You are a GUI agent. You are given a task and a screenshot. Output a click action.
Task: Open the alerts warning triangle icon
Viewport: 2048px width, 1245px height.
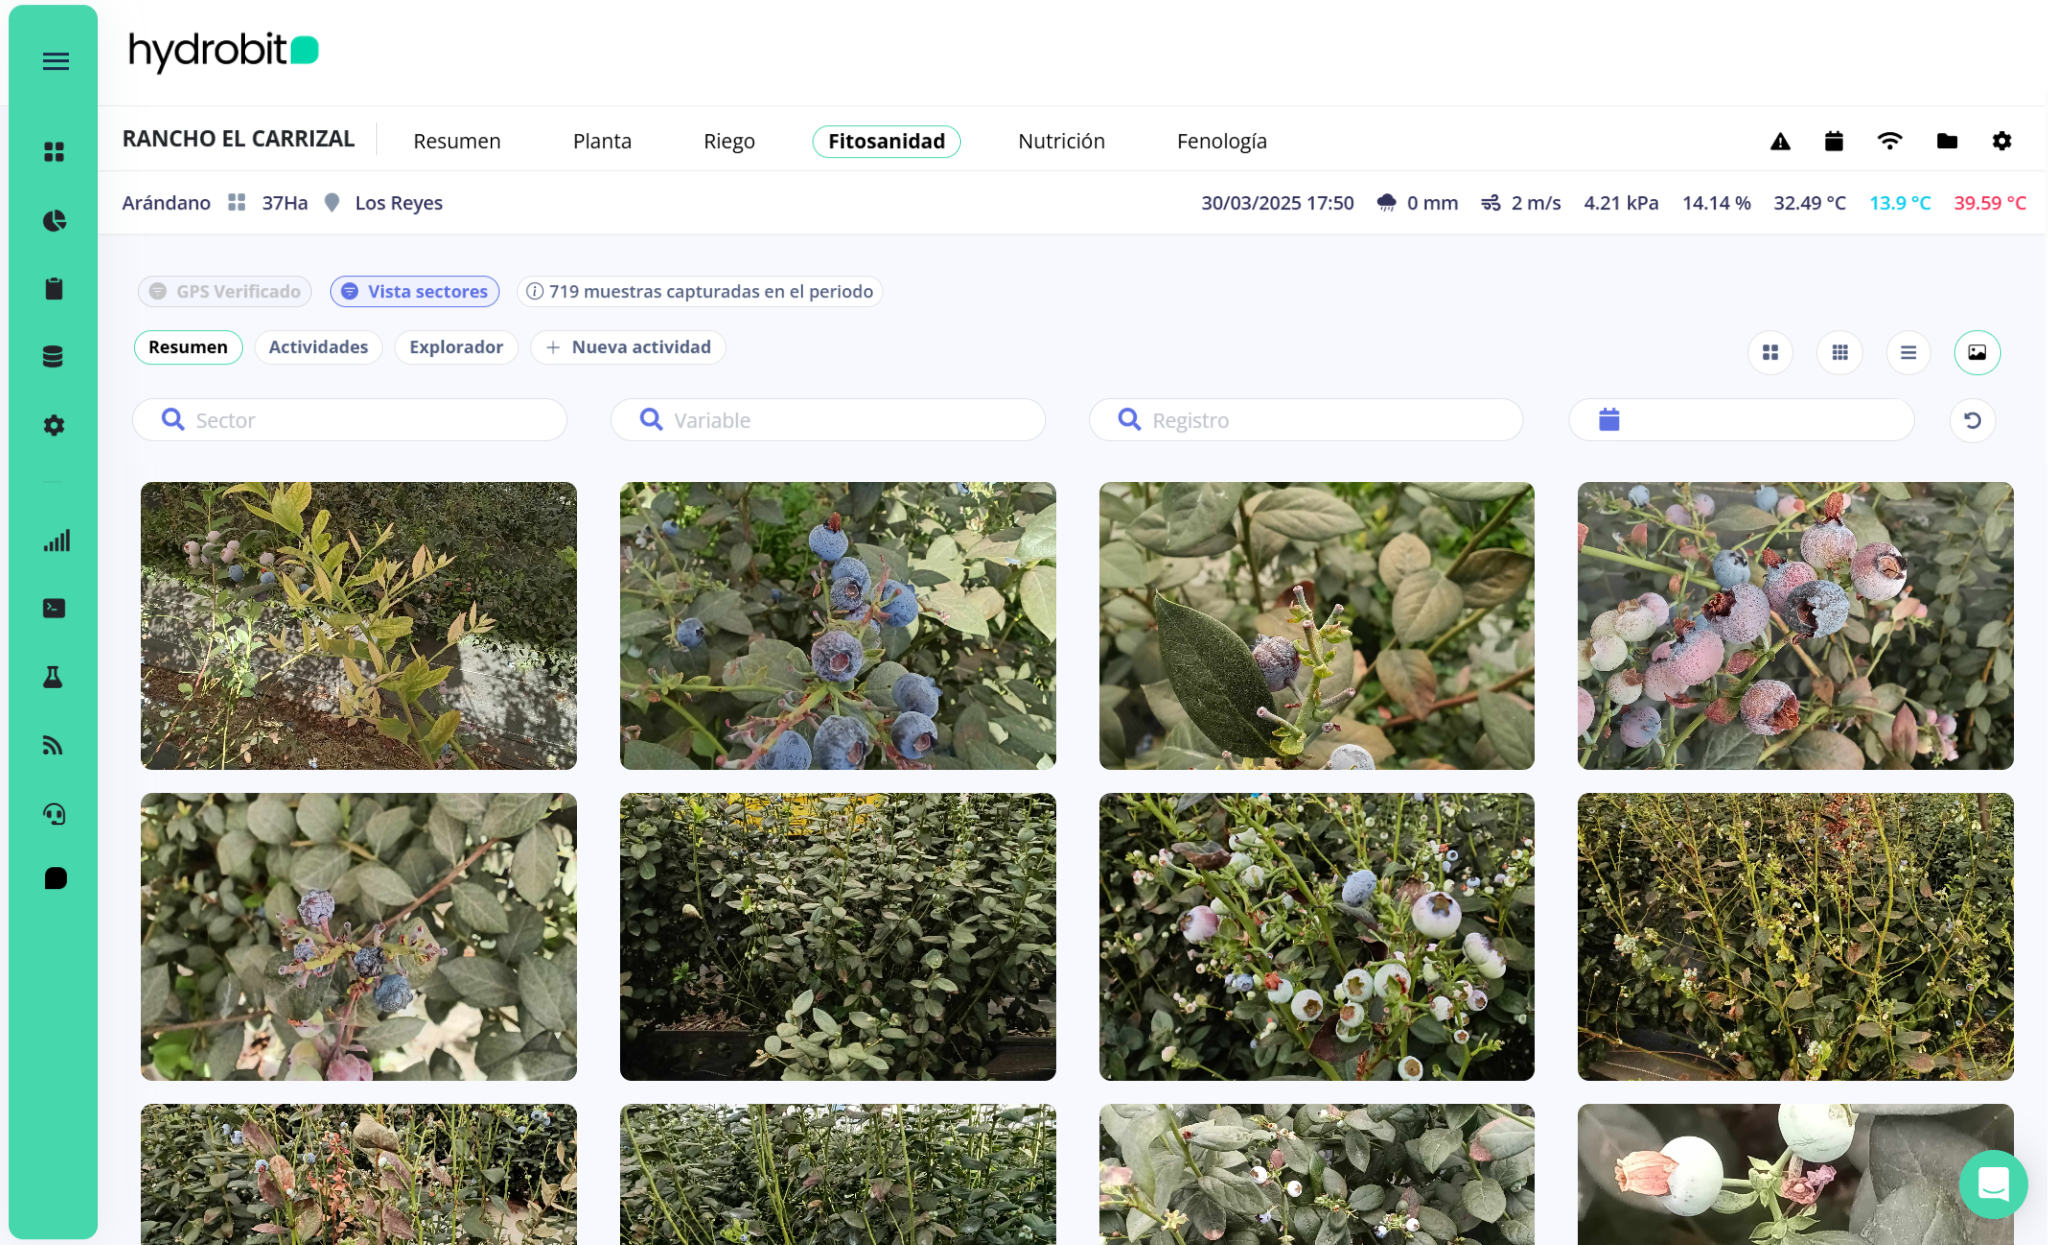(1780, 141)
